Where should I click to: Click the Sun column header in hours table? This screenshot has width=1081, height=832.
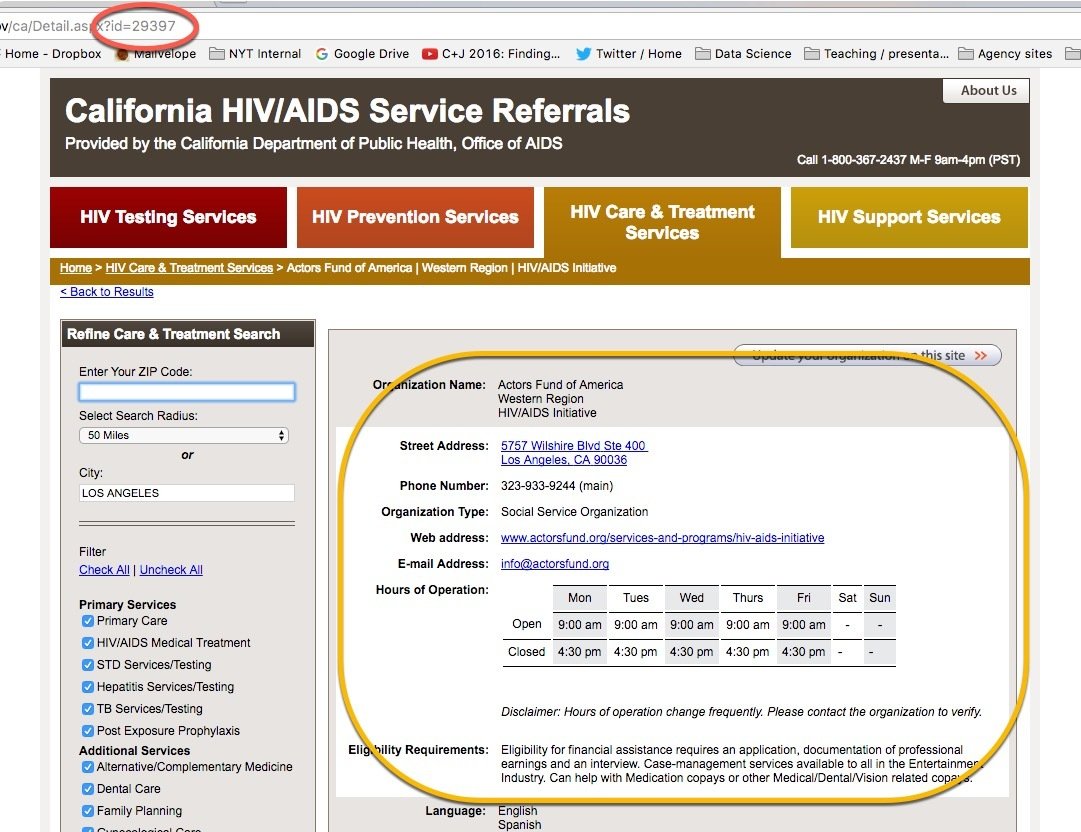[880, 598]
